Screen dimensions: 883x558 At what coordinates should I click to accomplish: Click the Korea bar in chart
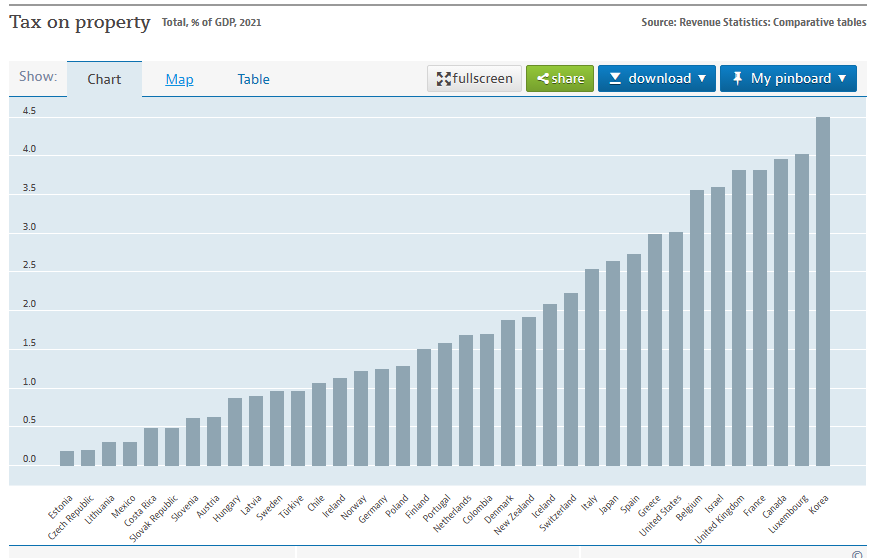click(823, 291)
